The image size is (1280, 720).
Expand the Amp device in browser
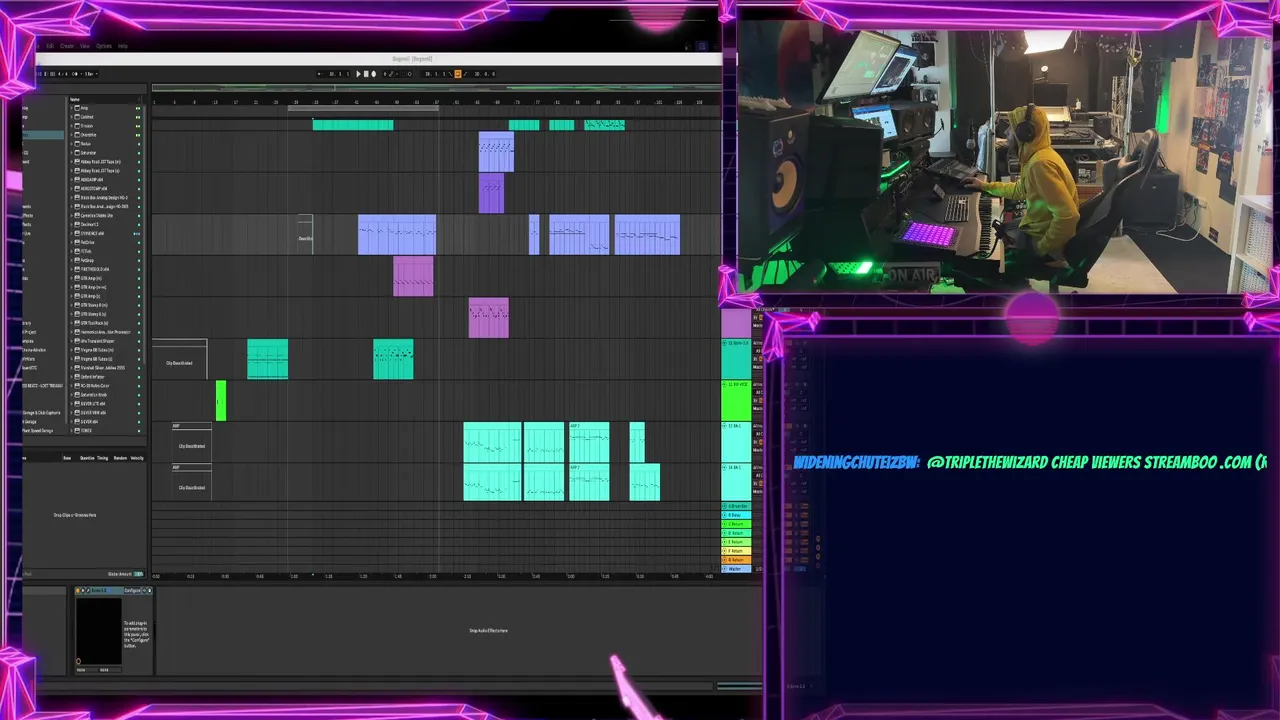pos(72,108)
